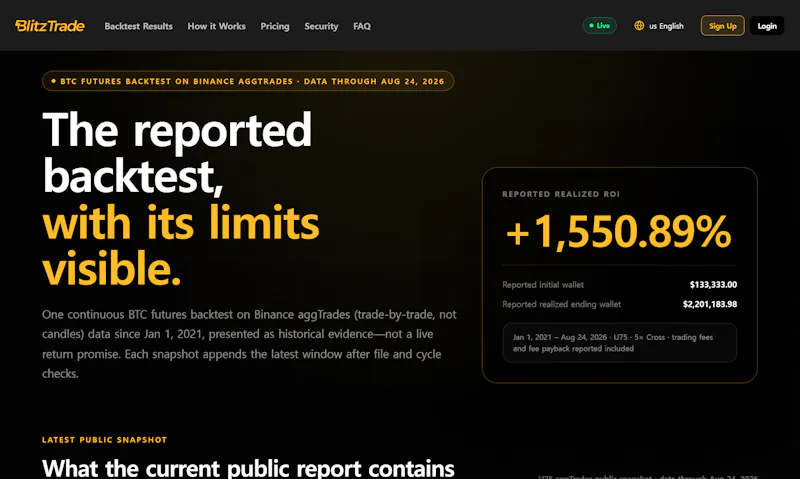Click the 'The reported backtest,' headline
Image resolution: width=800 pixels, height=479 pixels.
pos(177,154)
